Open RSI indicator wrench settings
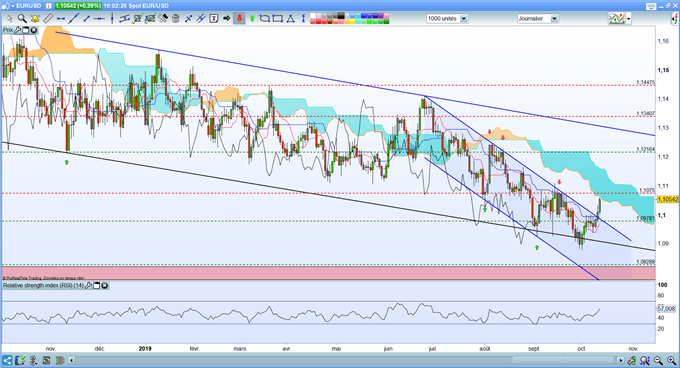The image size is (680, 368). [x=88, y=286]
